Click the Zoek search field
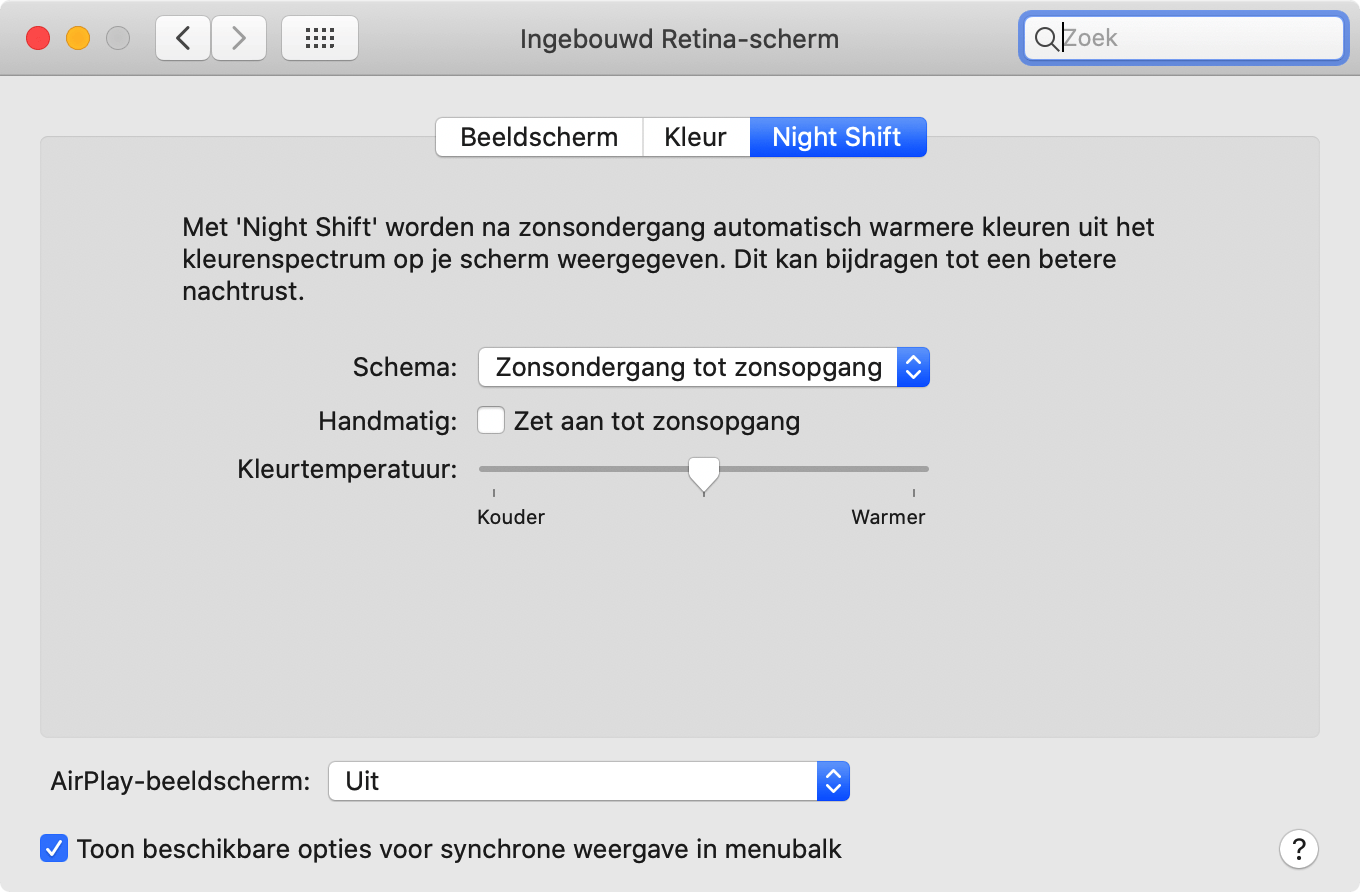Image resolution: width=1360 pixels, height=892 pixels. point(1198,39)
